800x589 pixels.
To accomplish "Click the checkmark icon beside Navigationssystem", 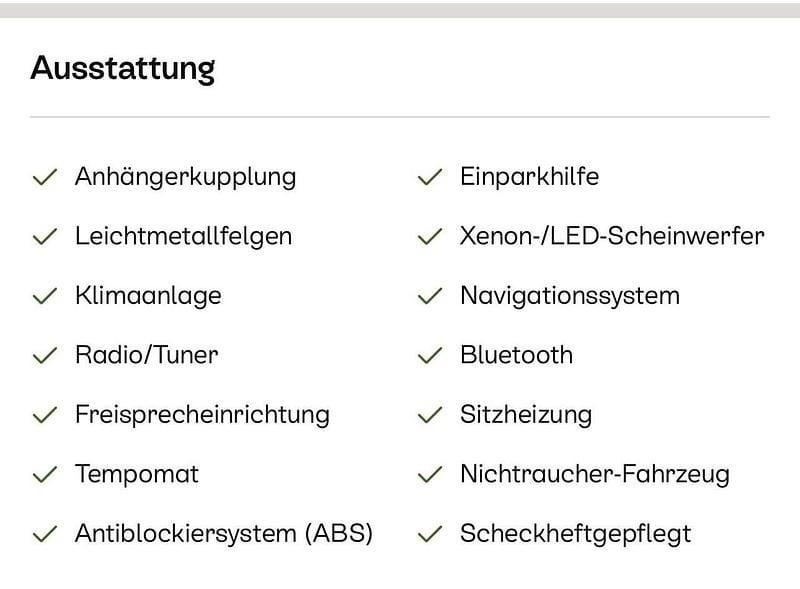I will coord(430,297).
